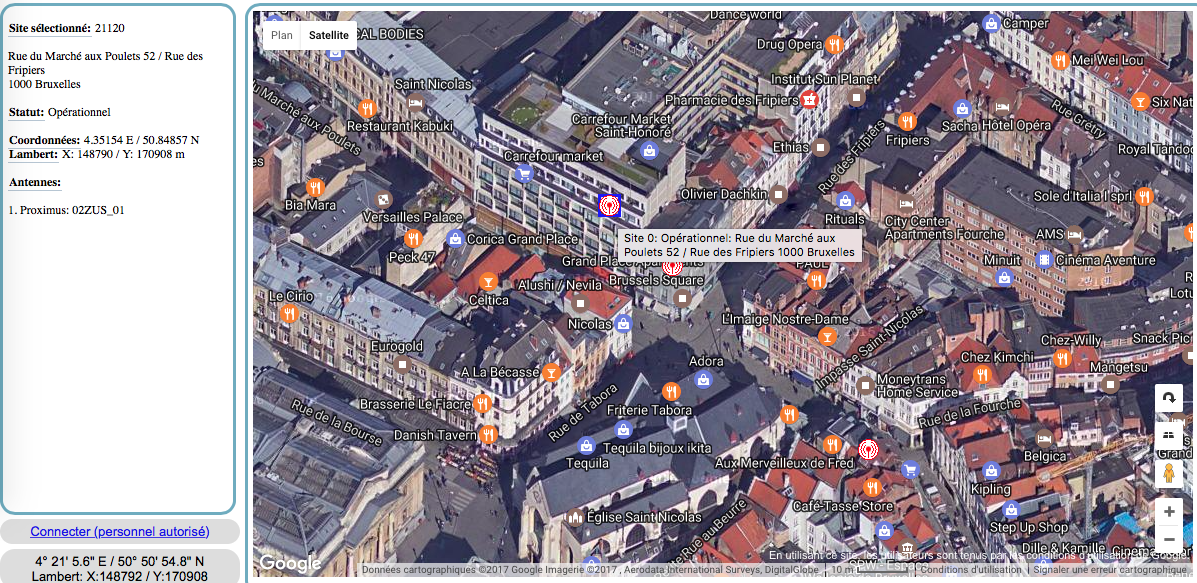Select the Satellite map view tab
The height and width of the screenshot is (583, 1197).
[x=329, y=35]
